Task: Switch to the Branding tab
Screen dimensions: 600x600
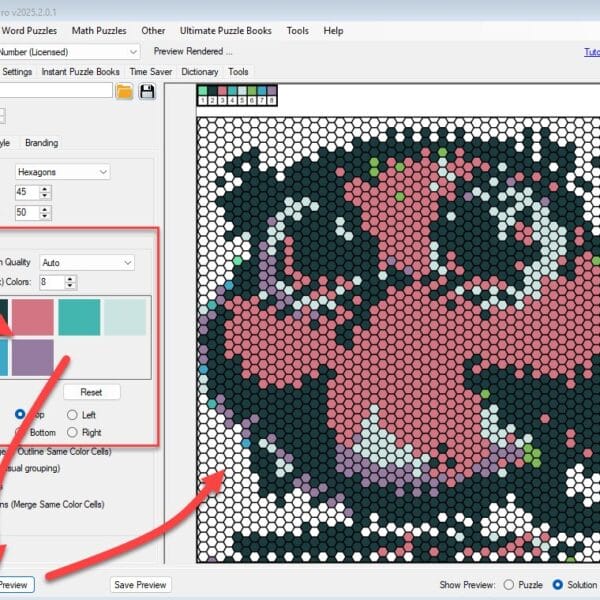Action: (41, 143)
